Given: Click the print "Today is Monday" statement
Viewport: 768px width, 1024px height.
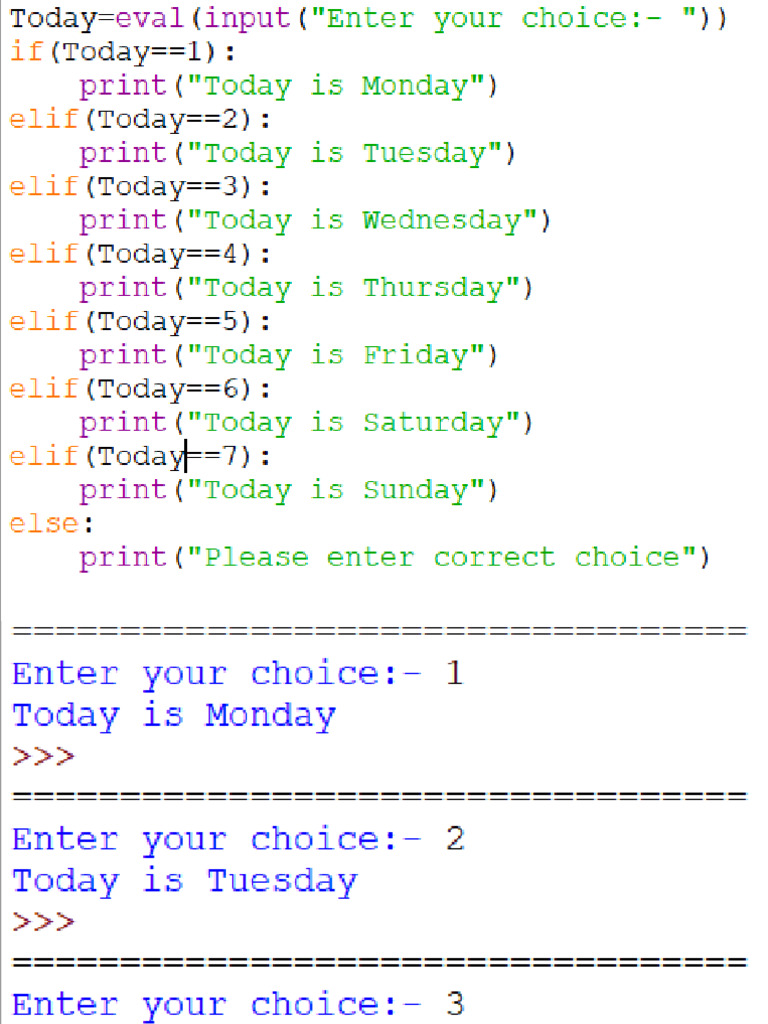Looking at the screenshot, I should [x=288, y=87].
